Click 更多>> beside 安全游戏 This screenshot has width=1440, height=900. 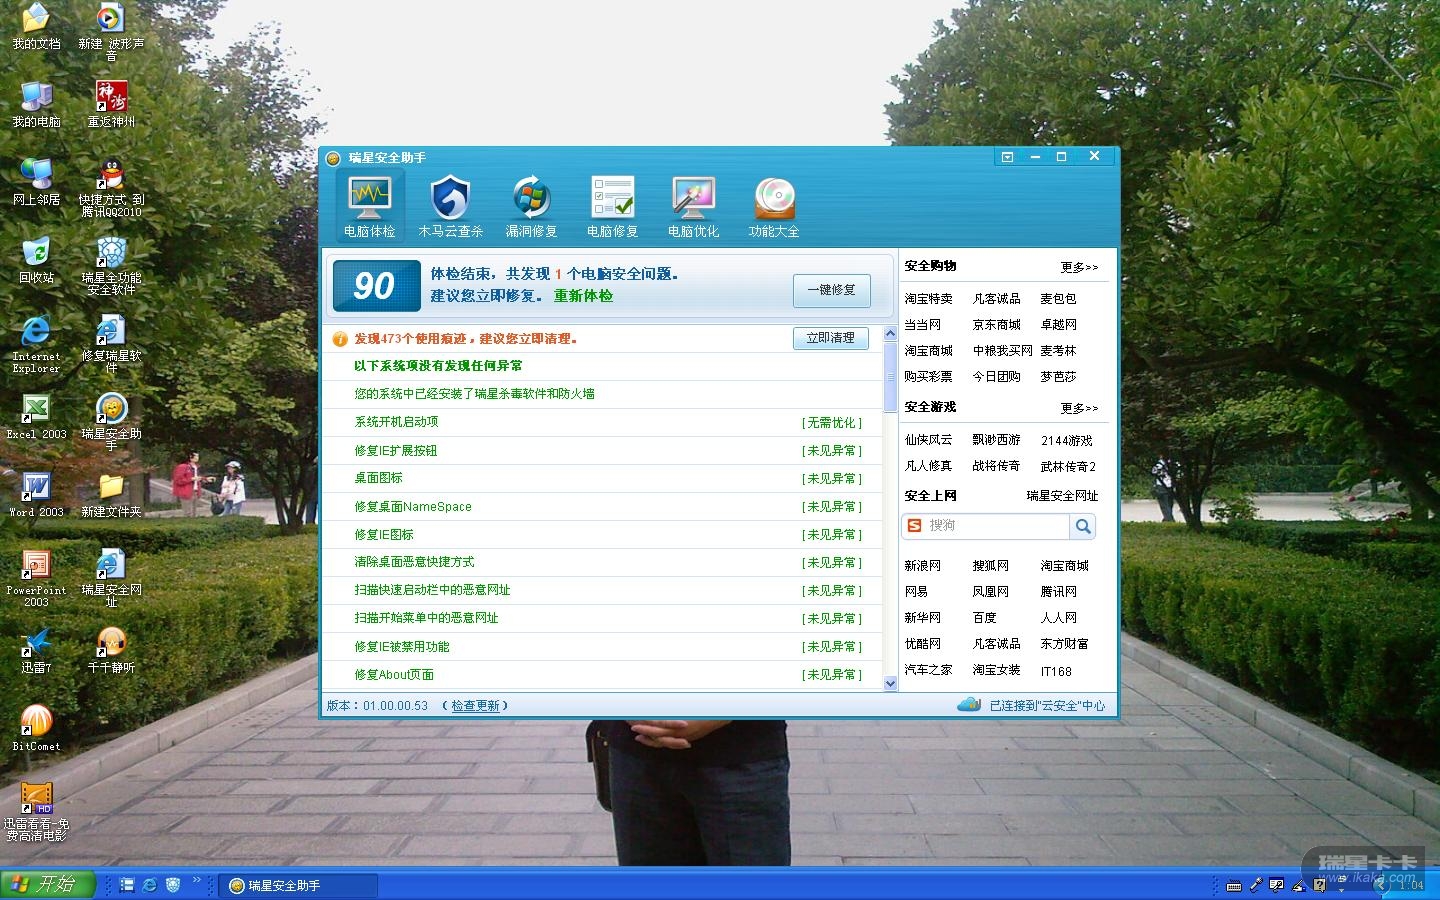[1079, 408]
